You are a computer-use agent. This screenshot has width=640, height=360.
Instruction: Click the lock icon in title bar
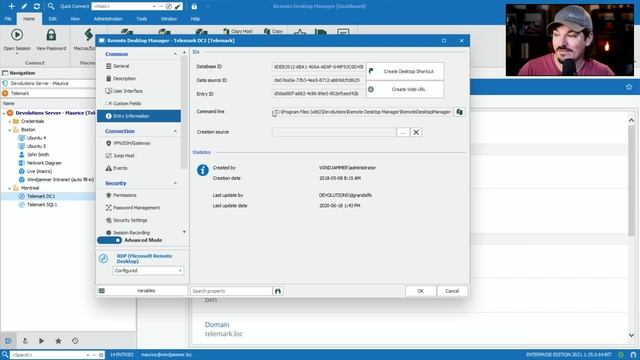tap(194, 6)
